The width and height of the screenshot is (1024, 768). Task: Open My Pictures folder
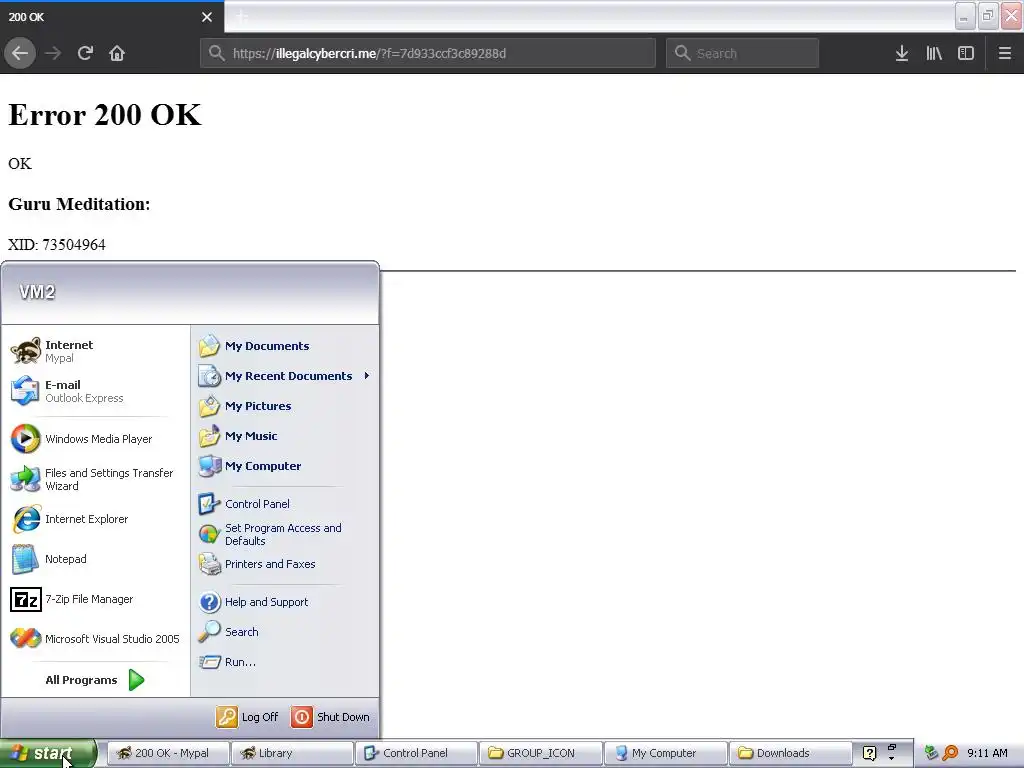[x=285, y=406]
